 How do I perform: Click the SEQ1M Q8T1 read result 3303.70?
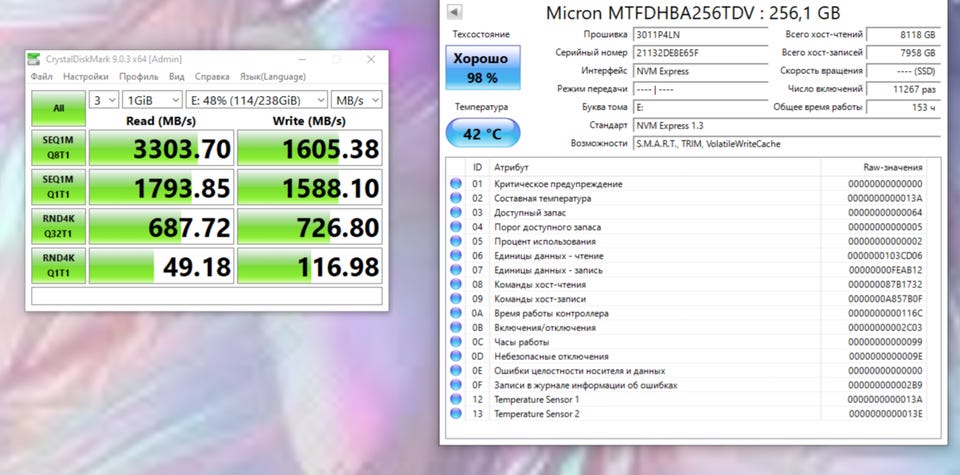coord(161,148)
